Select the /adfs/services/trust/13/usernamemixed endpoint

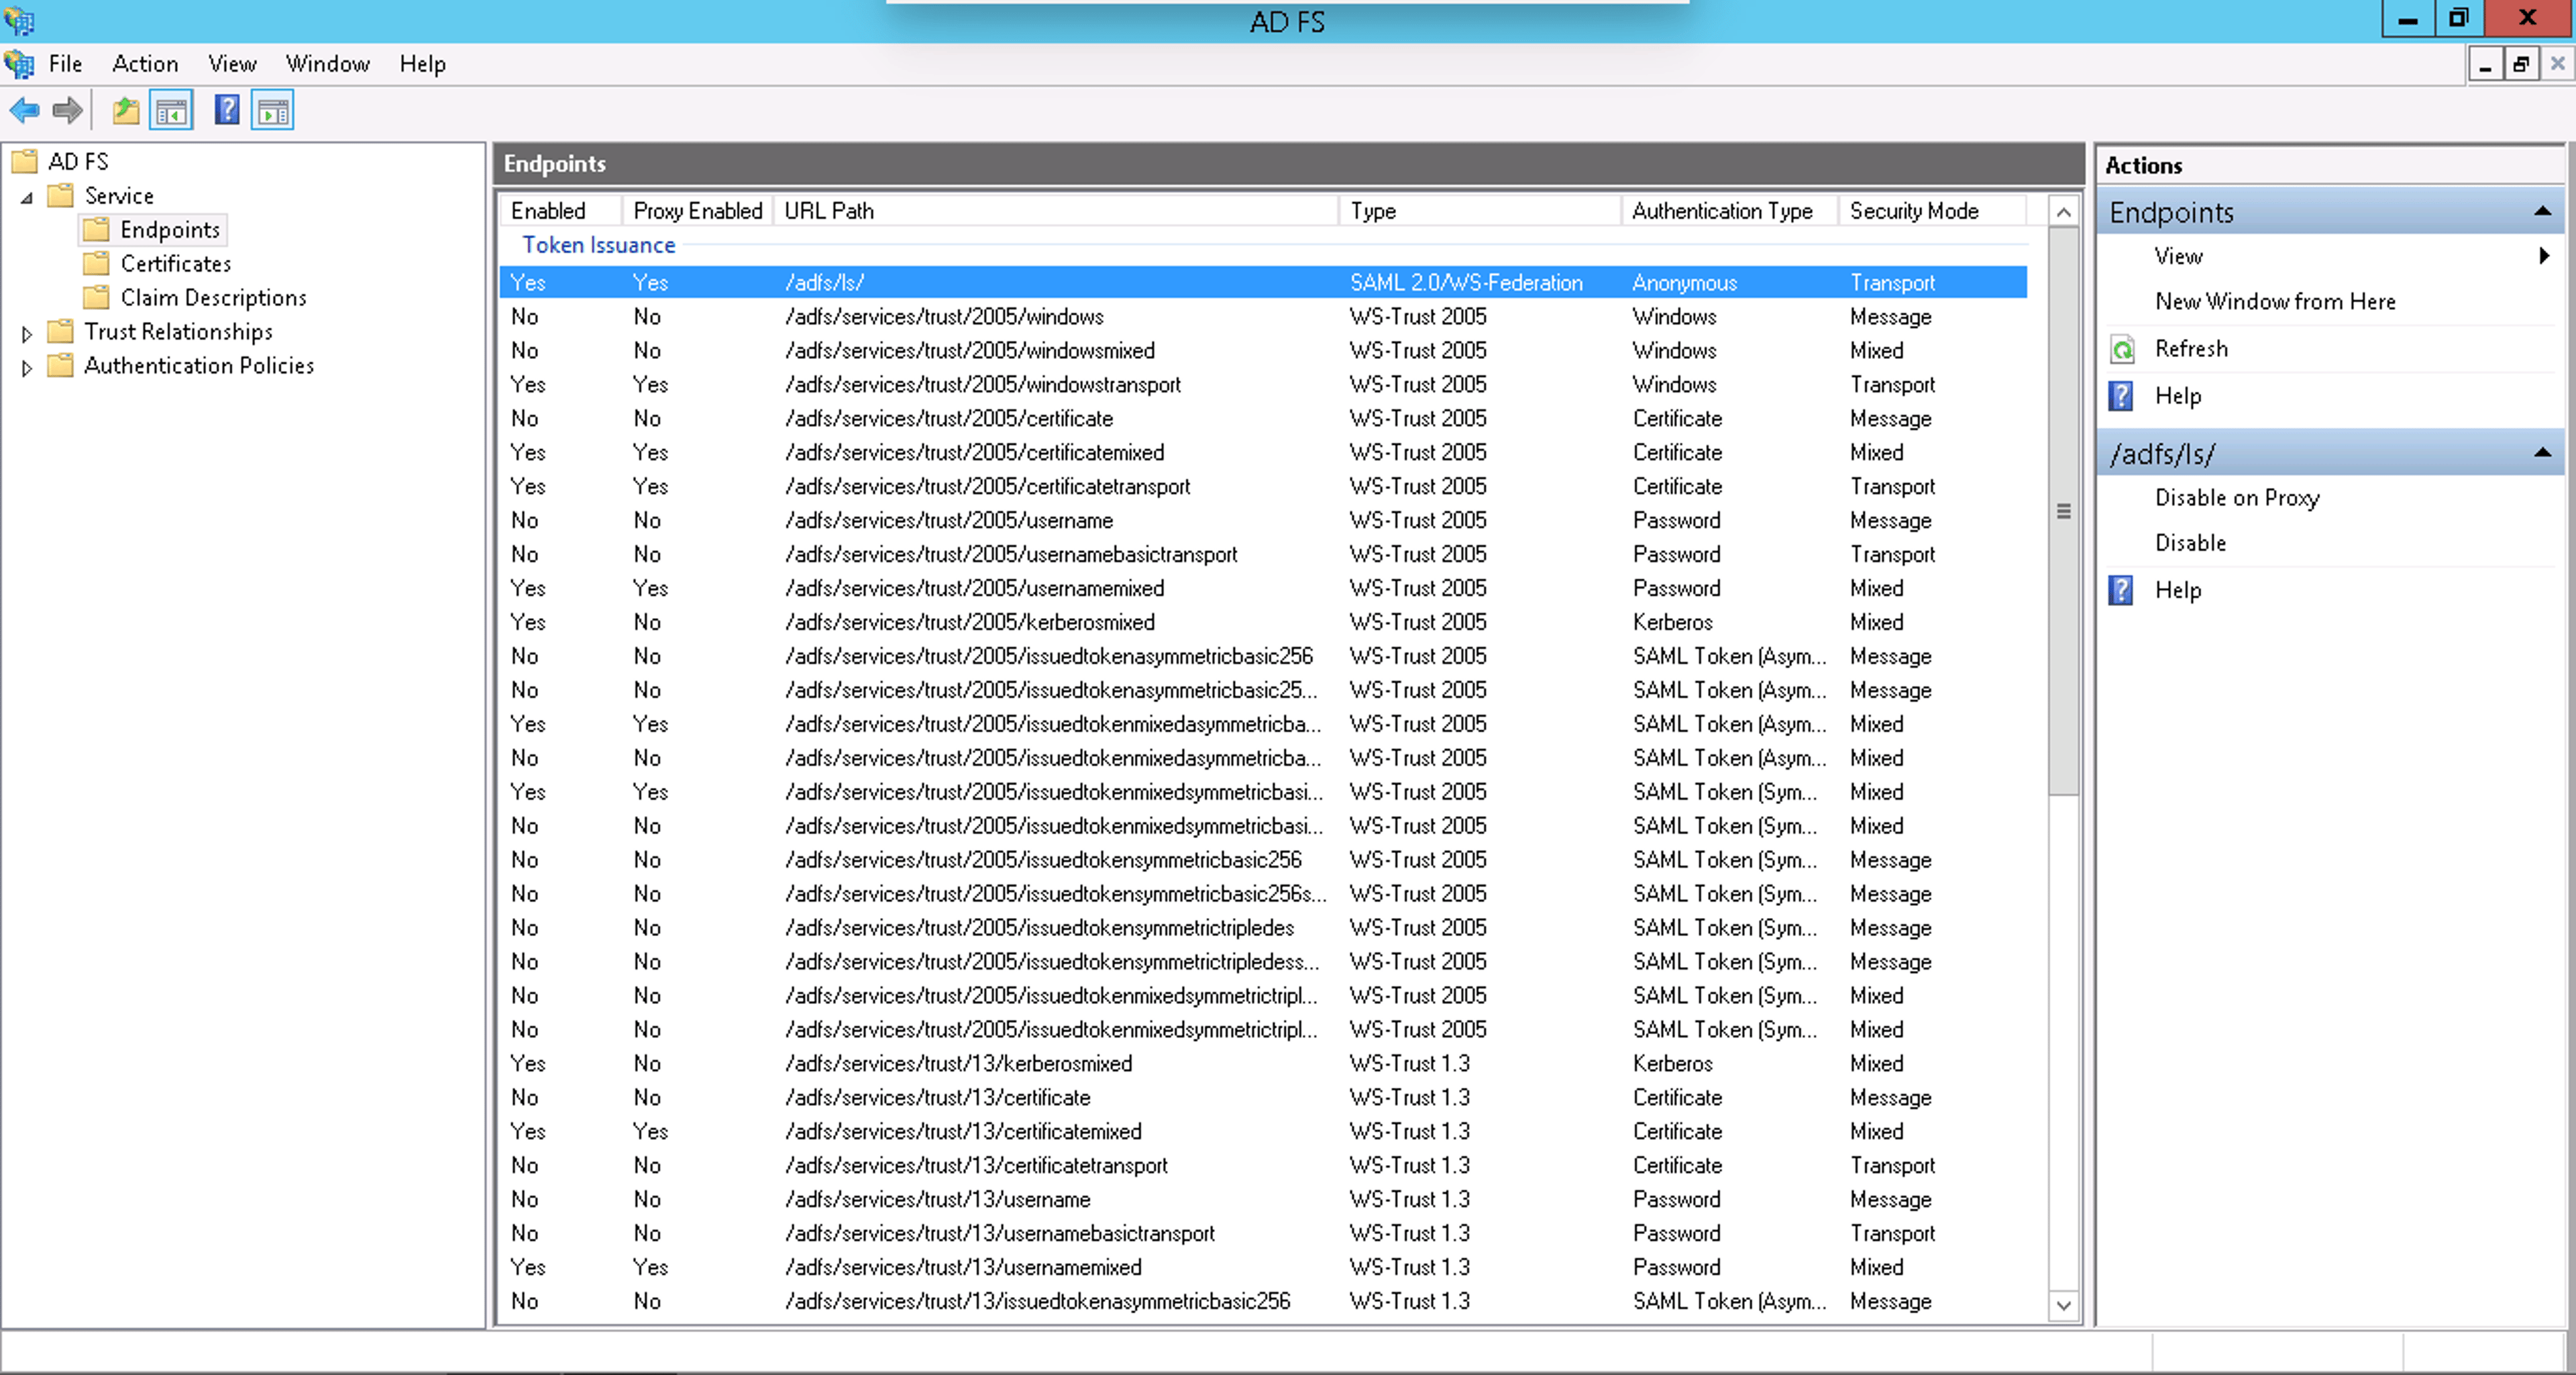pyautogui.click(x=1263, y=1268)
